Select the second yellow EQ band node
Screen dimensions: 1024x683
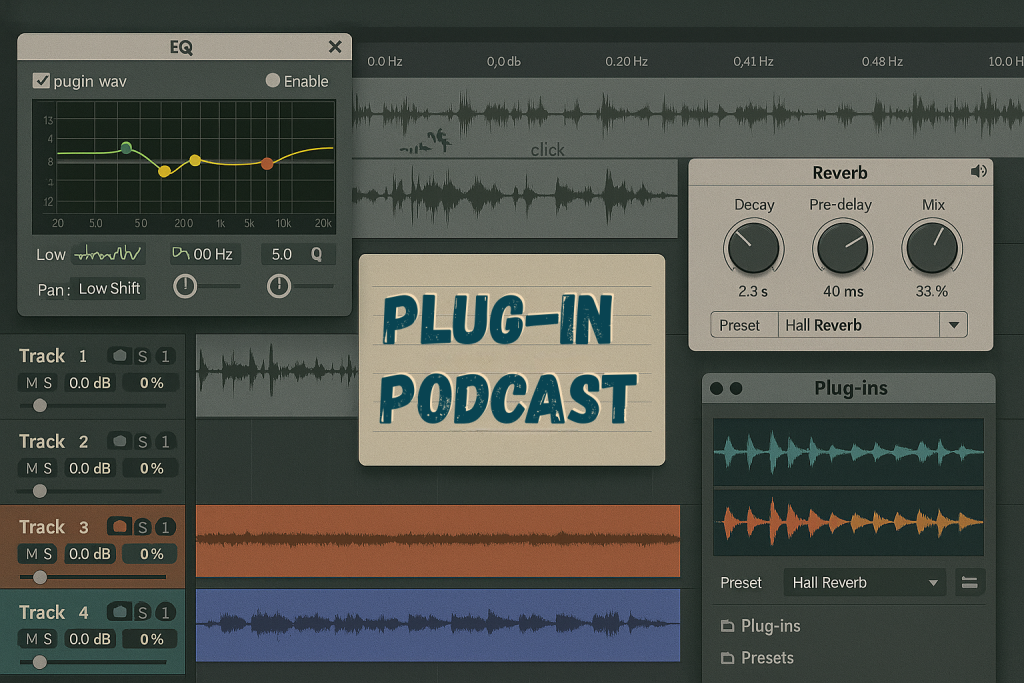click(x=195, y=160)
